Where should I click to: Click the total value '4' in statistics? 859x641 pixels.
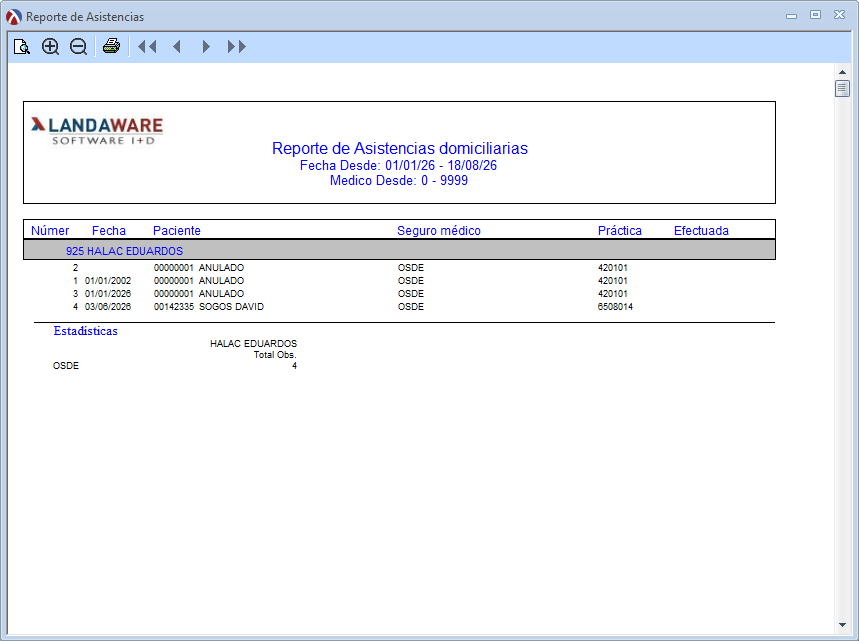(x=294, y=366)
